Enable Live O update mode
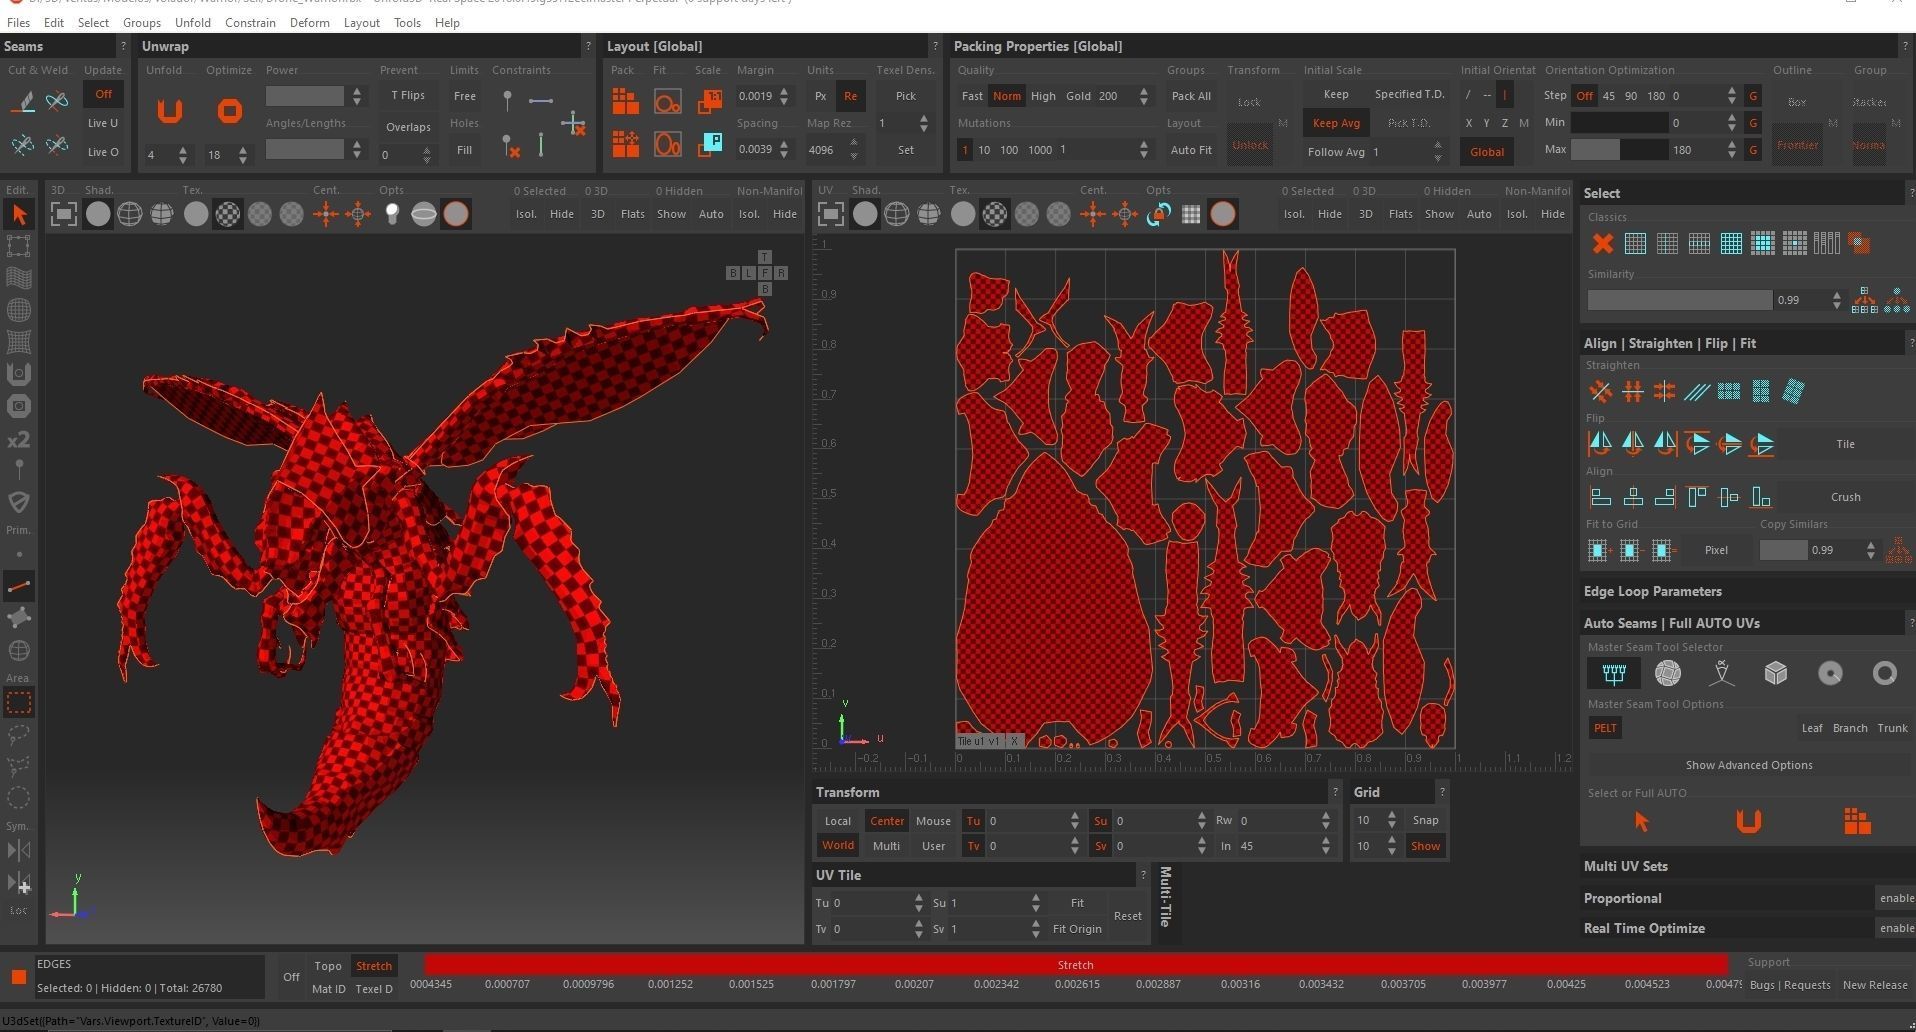The width and height of the screenshot is (1916, 1032). [x=103, y=152]
